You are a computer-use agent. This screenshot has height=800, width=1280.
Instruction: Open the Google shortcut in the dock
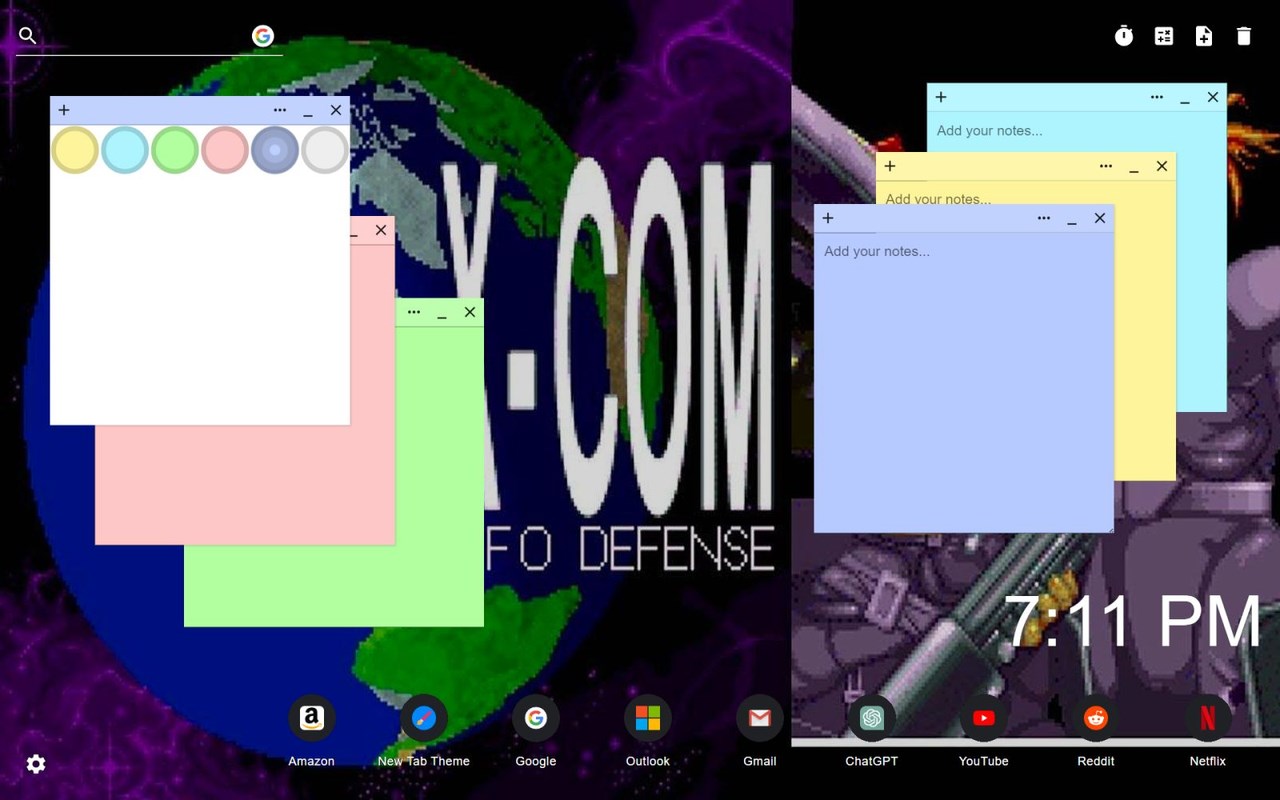point(535,731)
